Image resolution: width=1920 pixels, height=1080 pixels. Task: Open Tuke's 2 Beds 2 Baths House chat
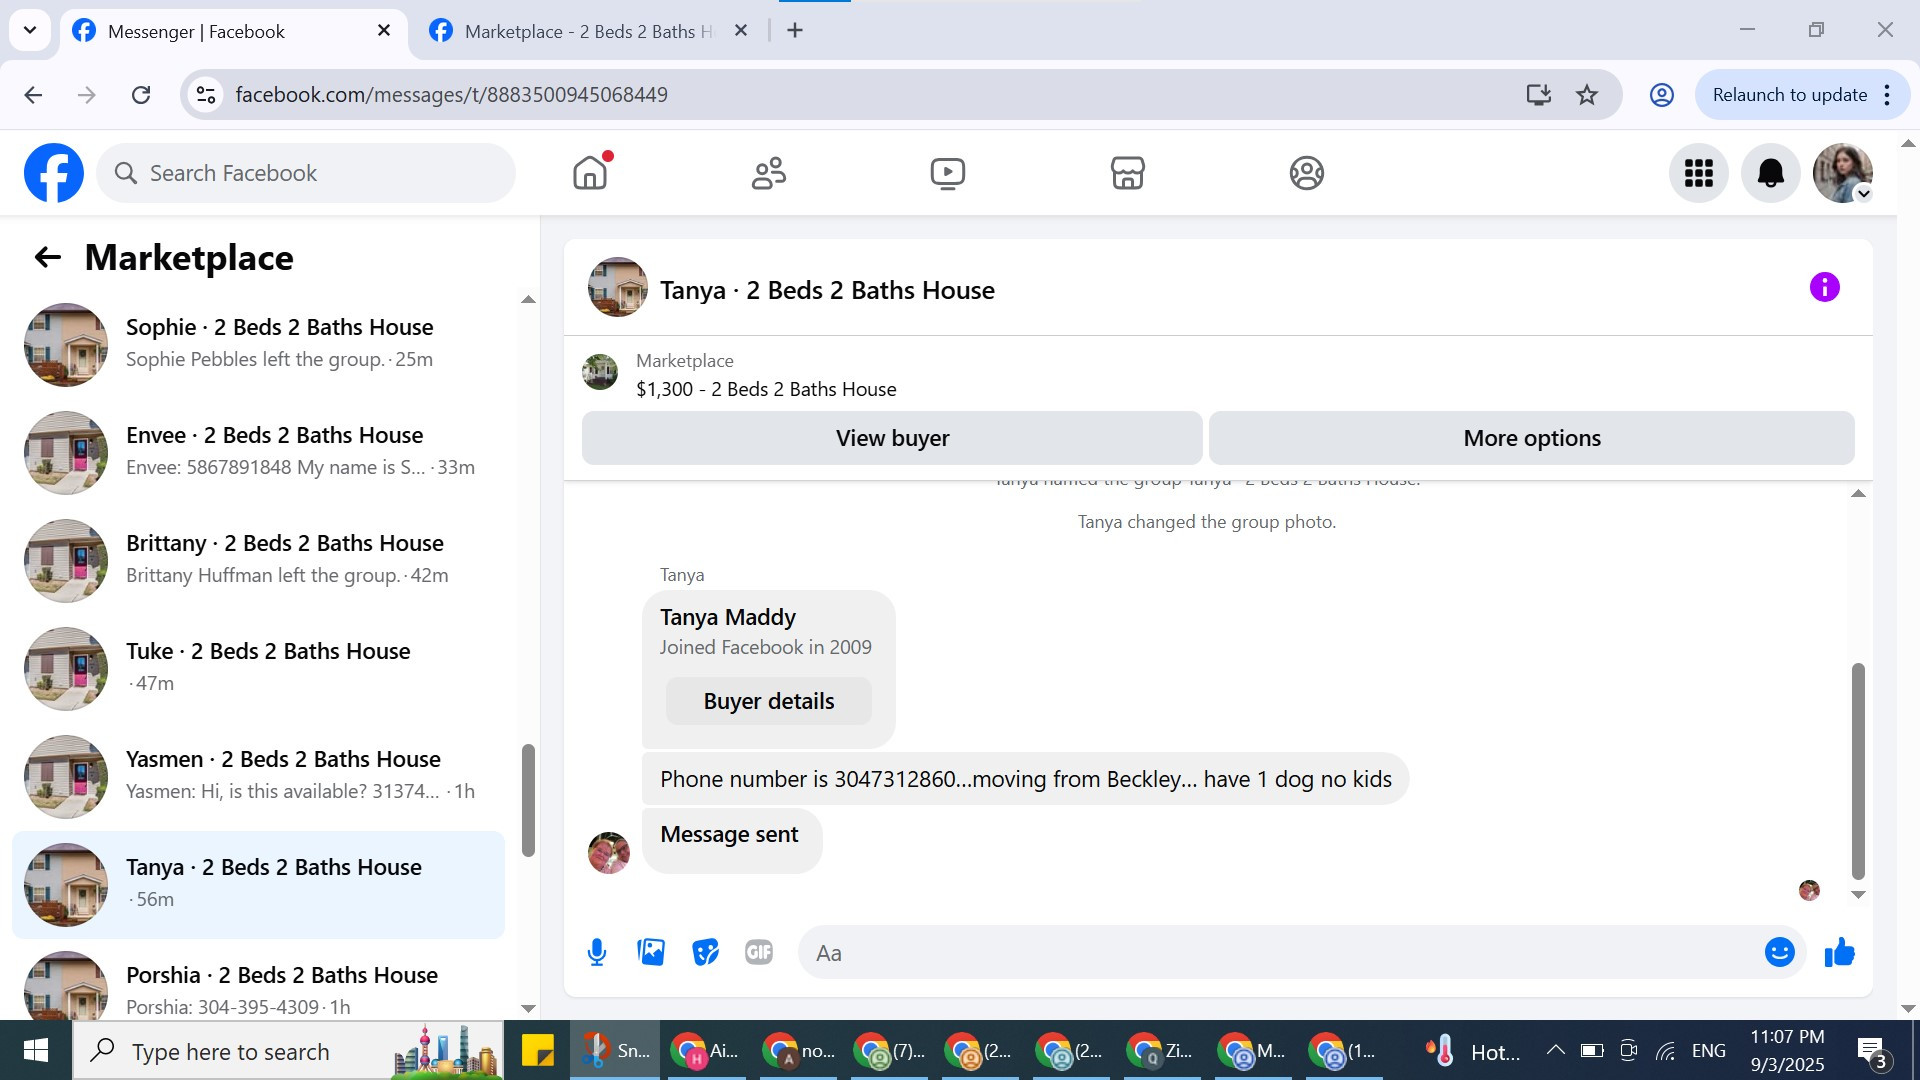[258, 668]
